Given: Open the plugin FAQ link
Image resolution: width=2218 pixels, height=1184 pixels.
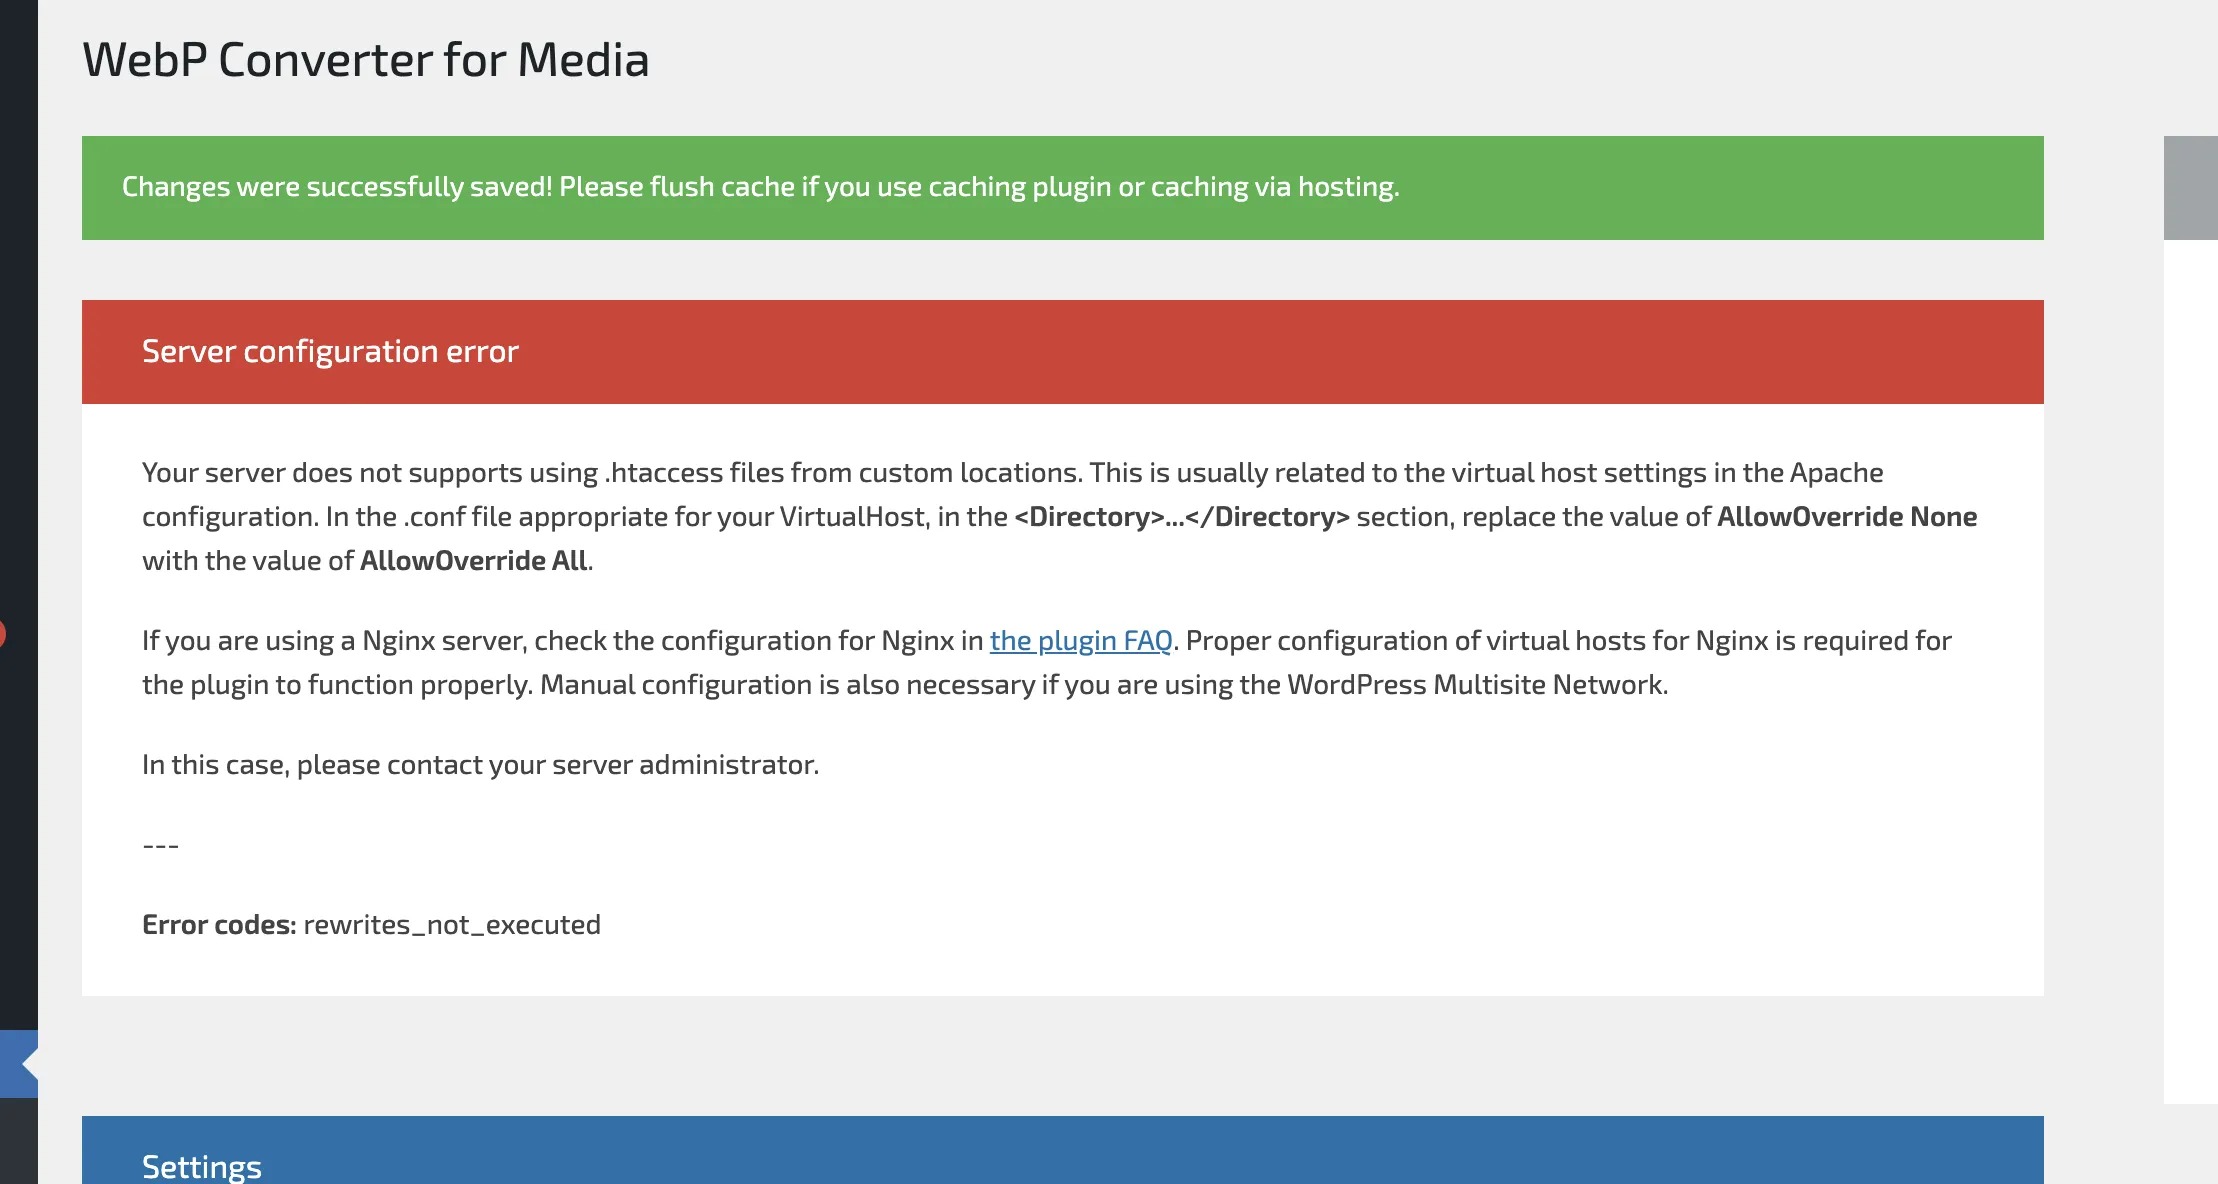Looking at the screenshot, I should [x=1080, y=641].
